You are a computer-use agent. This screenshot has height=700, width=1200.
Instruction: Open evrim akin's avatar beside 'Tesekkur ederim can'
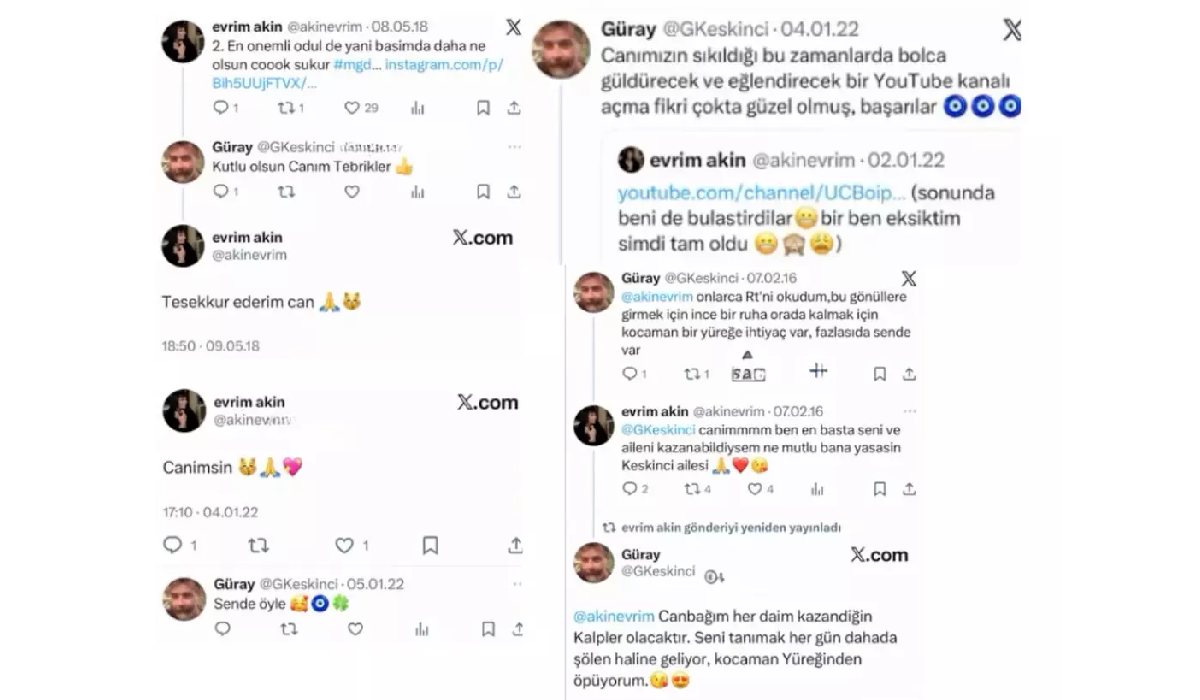click(184, 246)
